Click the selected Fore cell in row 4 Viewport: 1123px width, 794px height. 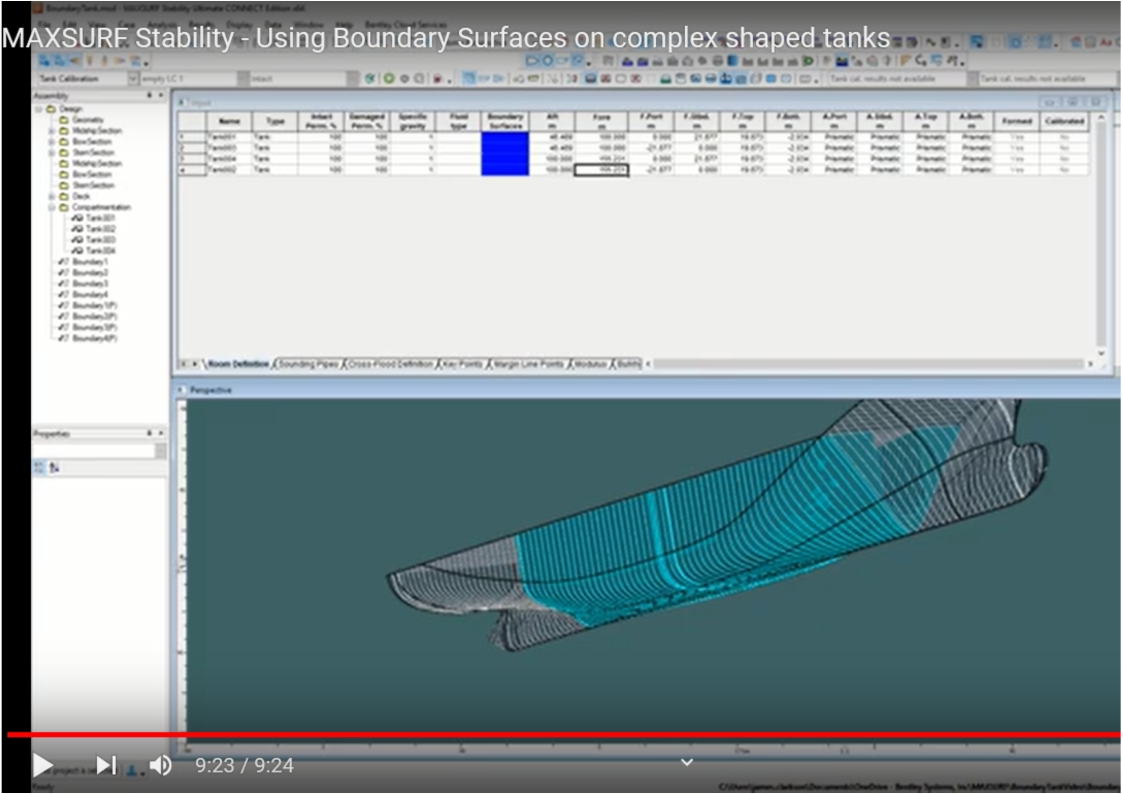(x=601, y=170)
